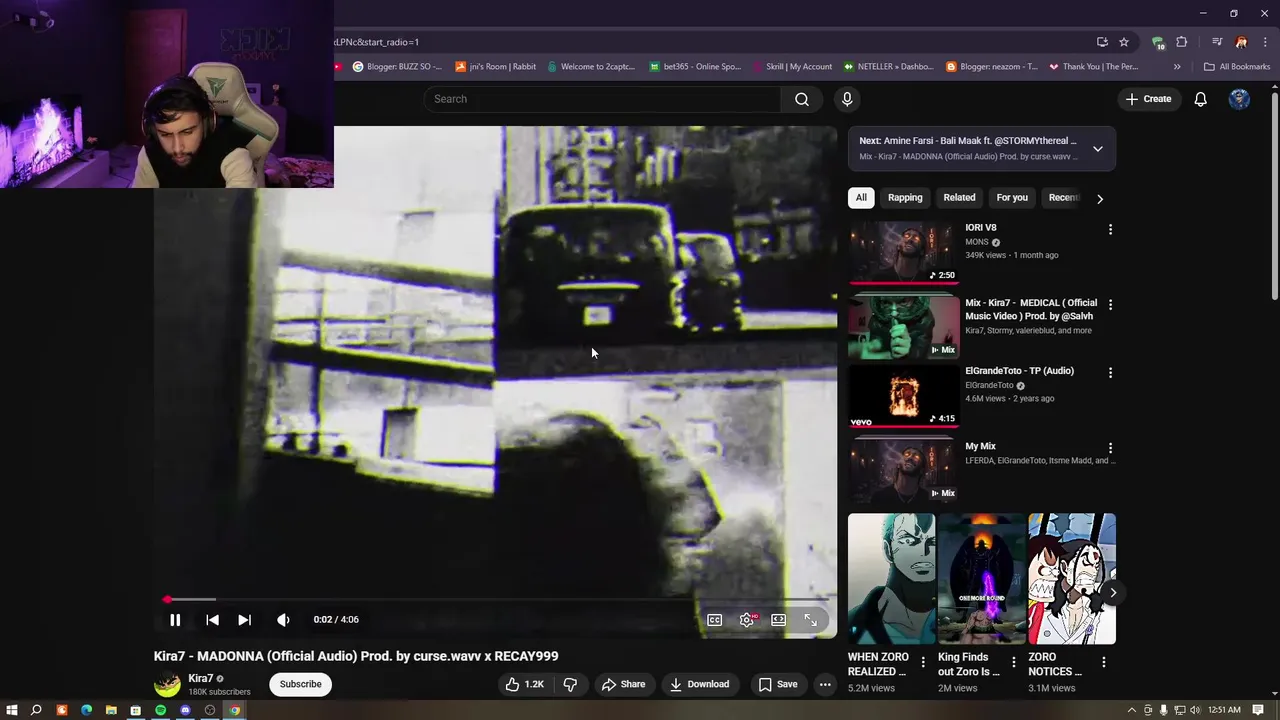Open Spotify from the taskbar
The height and width of the screenshot is (720, 1280).
160,710
